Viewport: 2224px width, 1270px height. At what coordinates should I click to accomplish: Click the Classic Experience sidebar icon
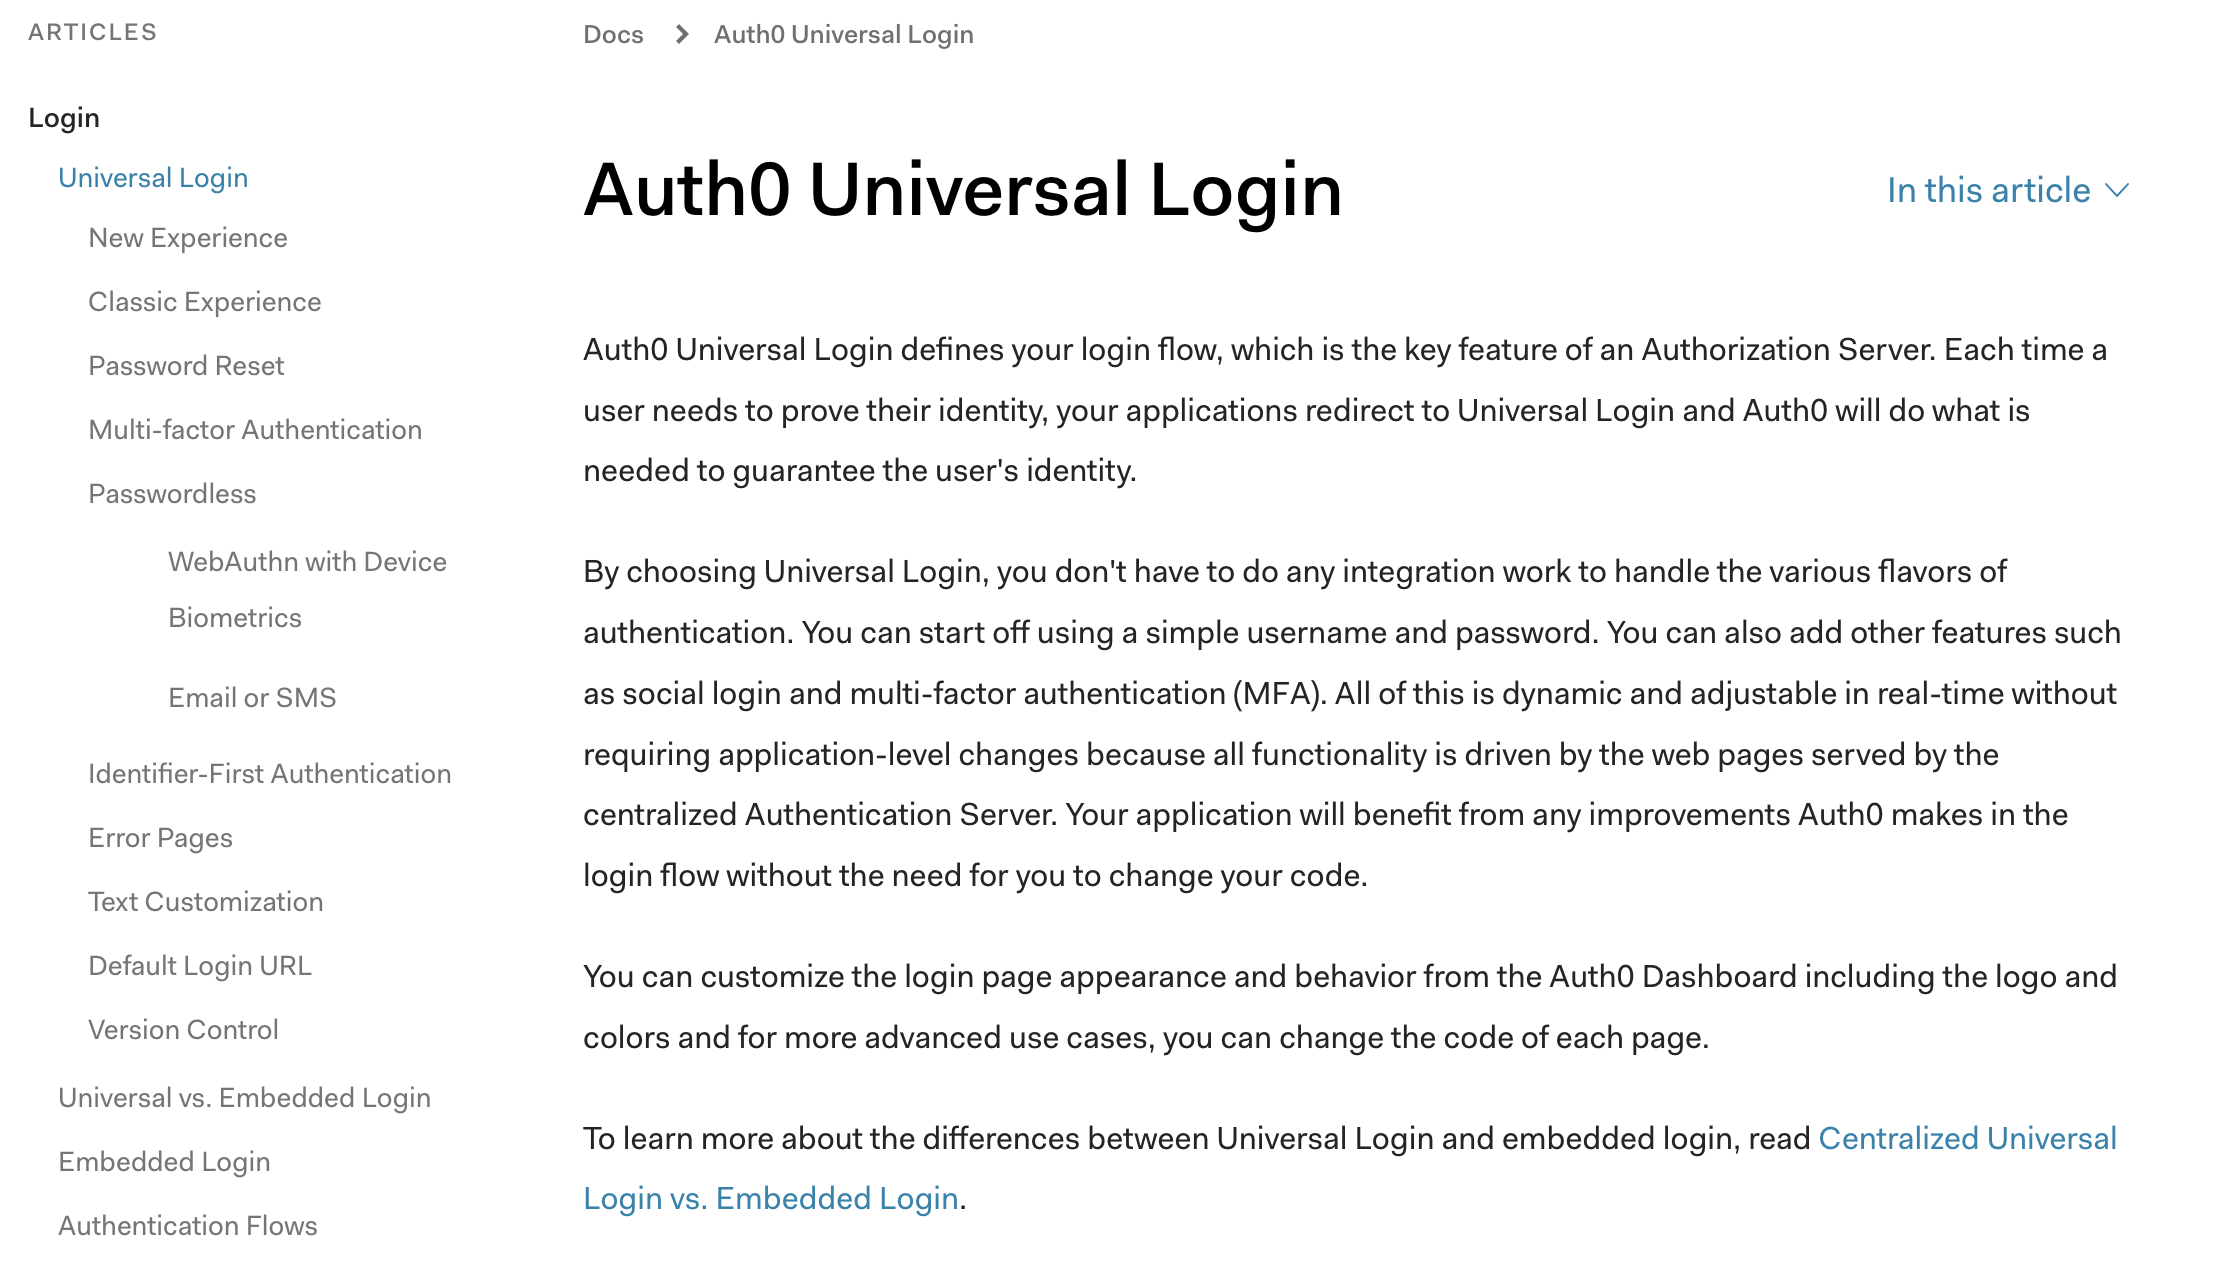[205, 303]
